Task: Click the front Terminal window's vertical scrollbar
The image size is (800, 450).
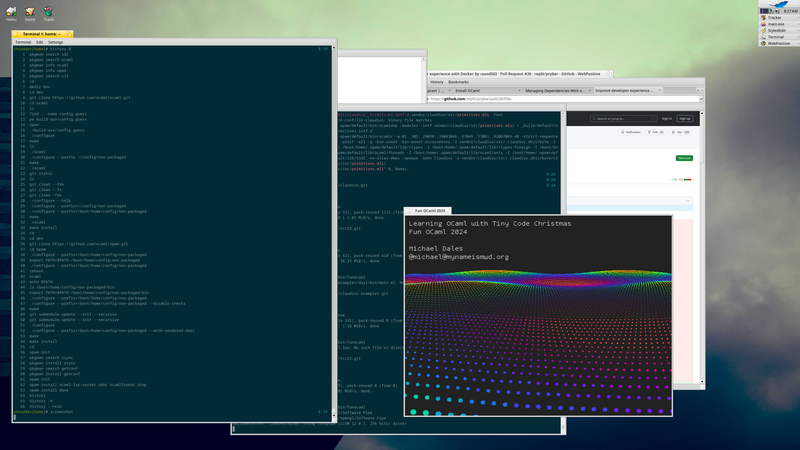Action: 334,231
